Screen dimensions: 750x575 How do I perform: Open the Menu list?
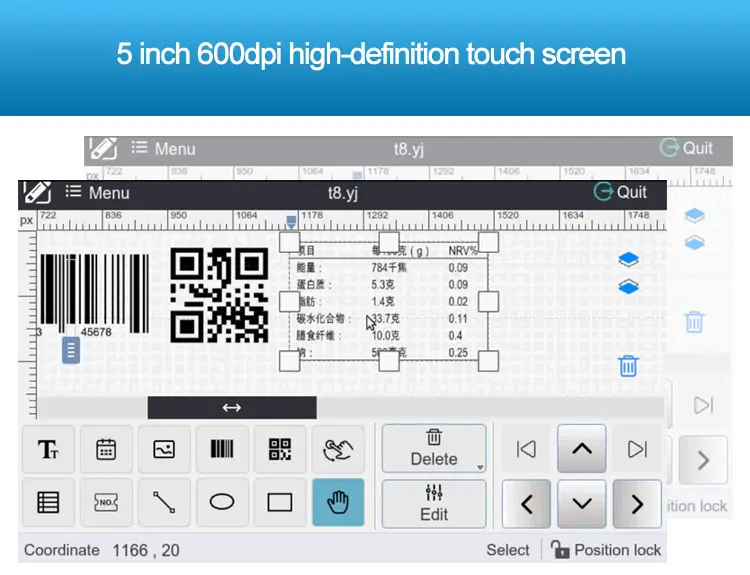pos(98,193)
